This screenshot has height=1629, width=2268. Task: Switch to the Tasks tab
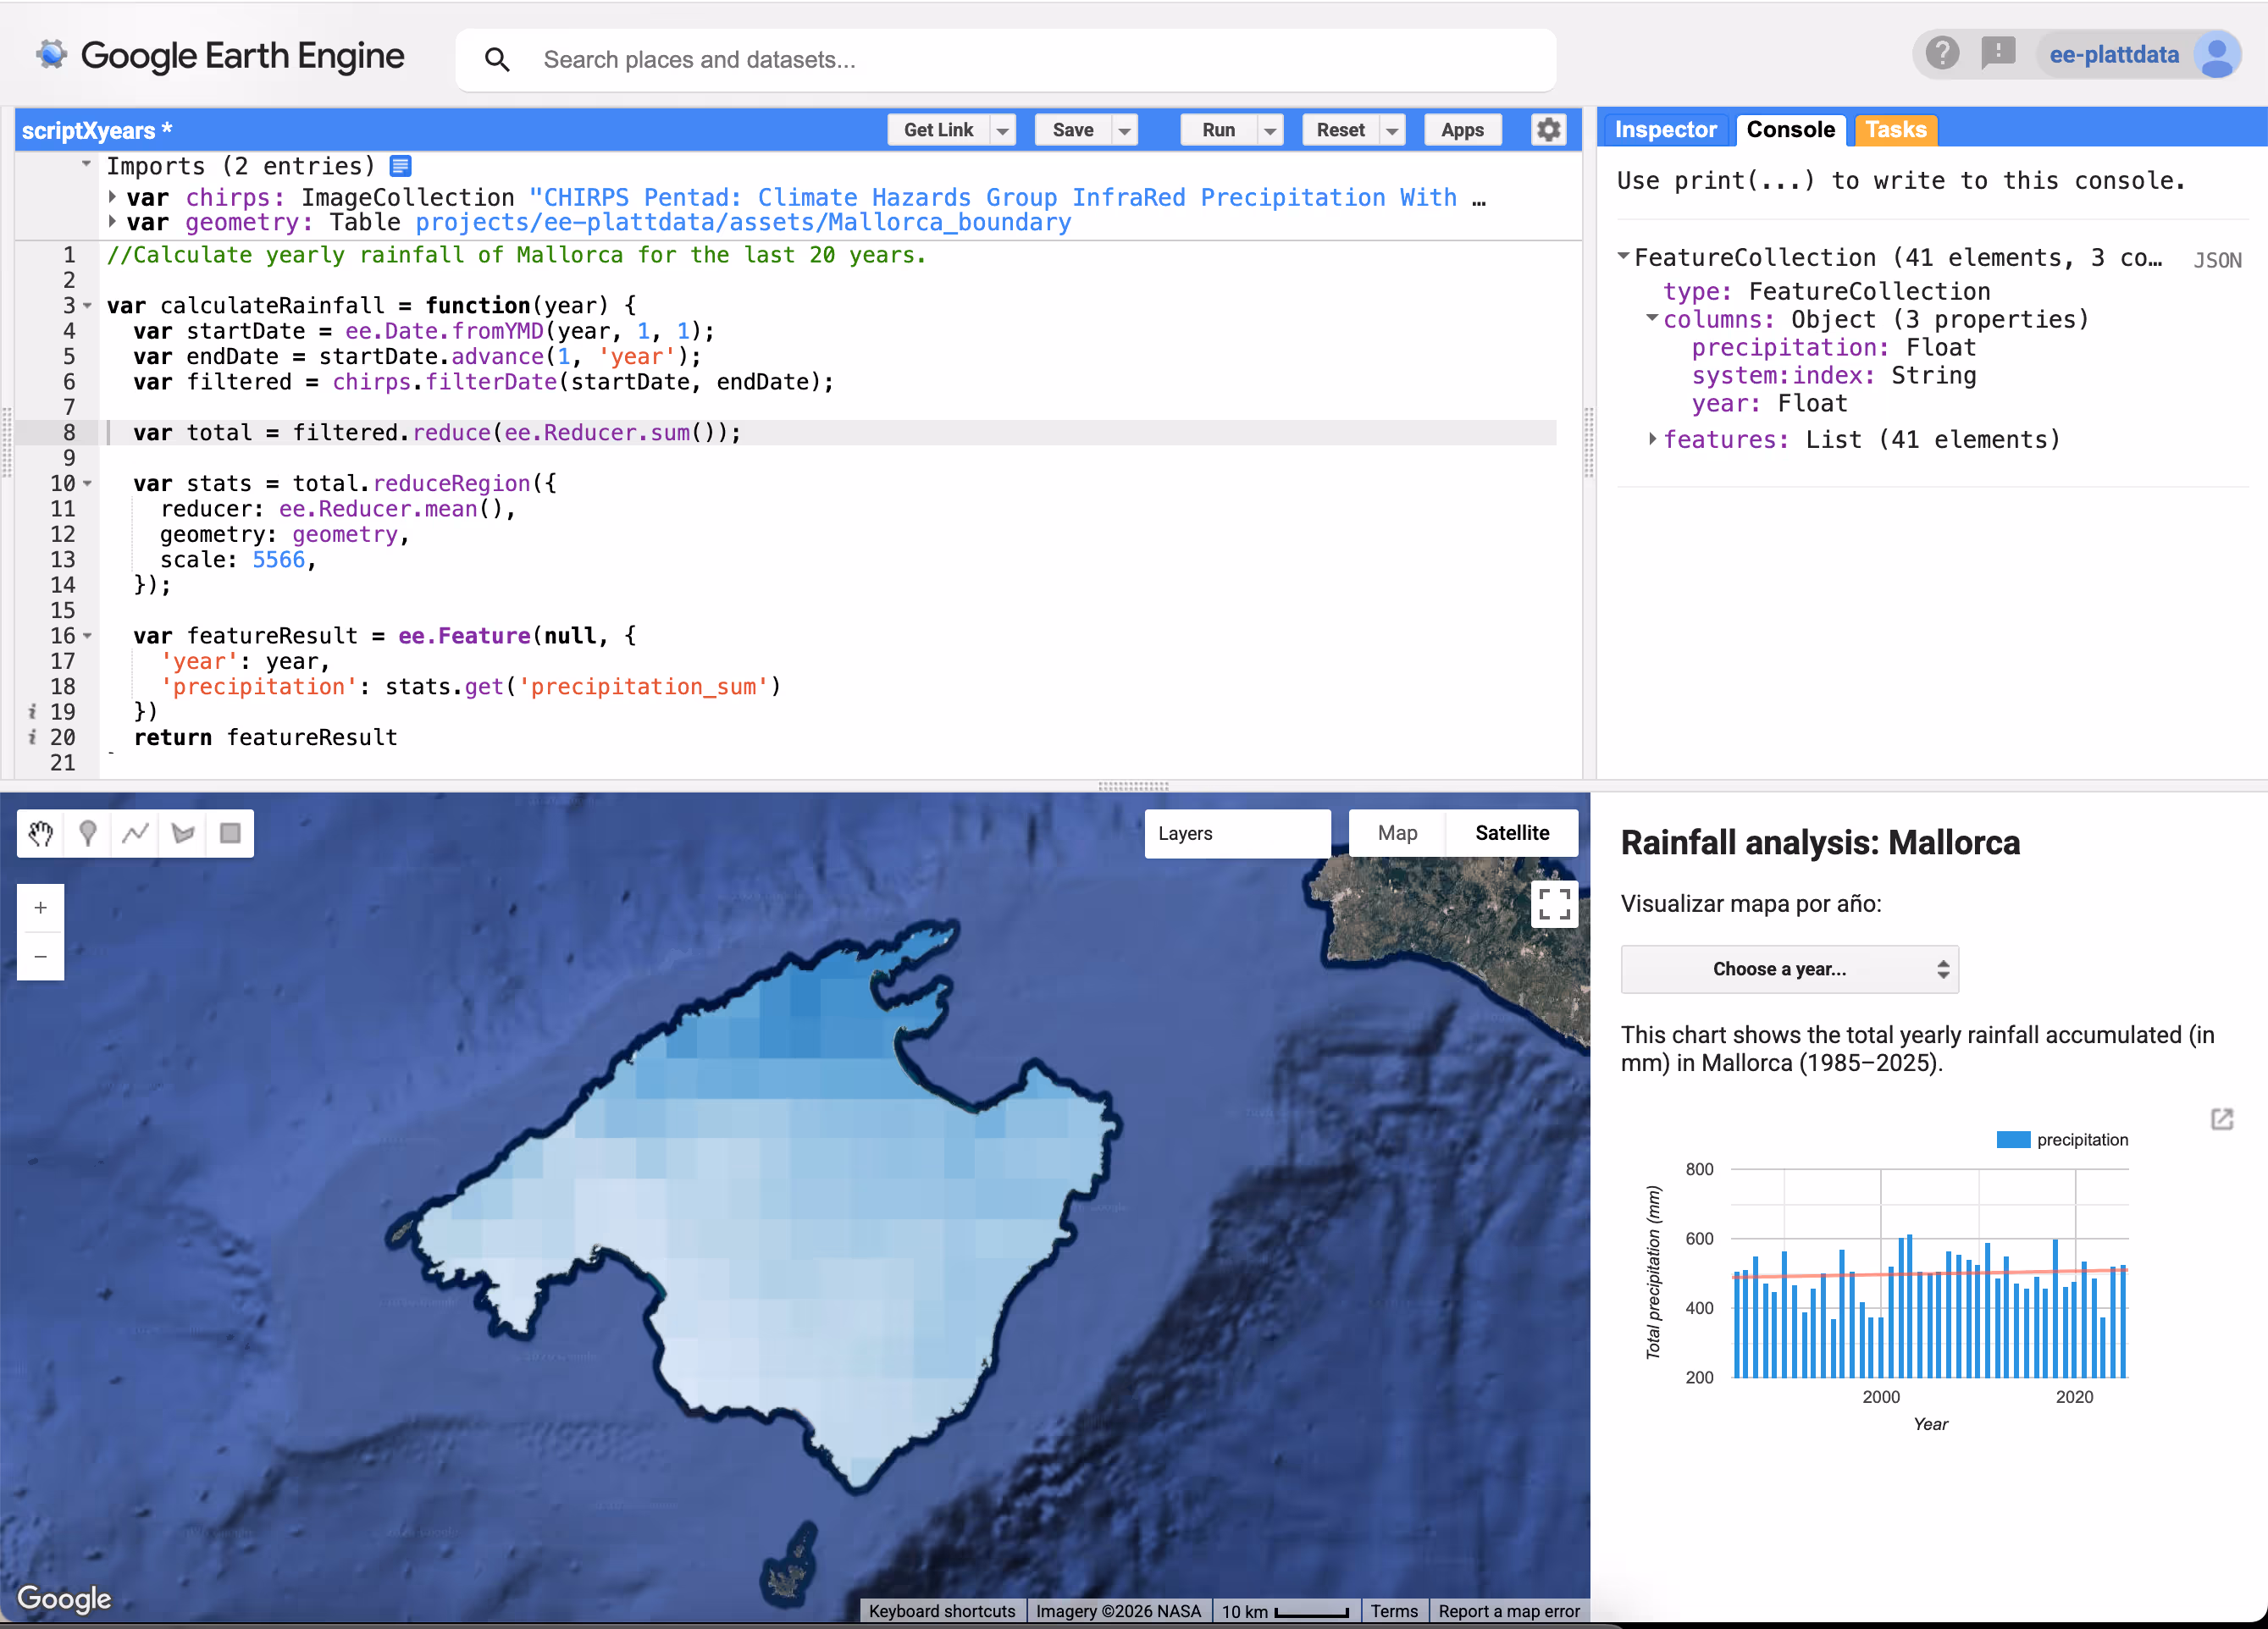click(1895, 130)
